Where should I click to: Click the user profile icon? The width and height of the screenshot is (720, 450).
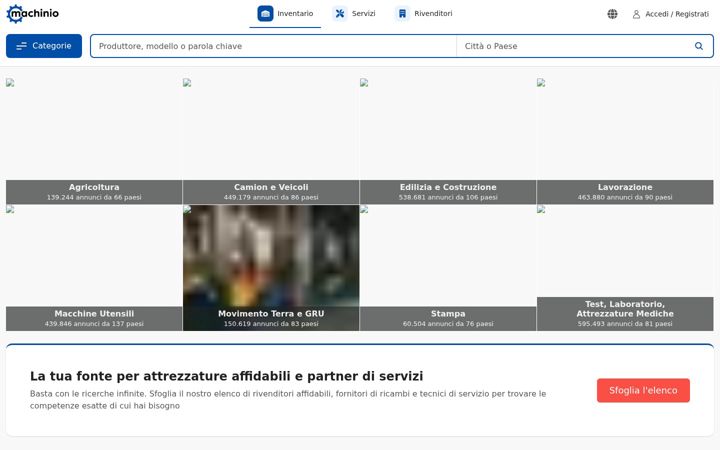coord(636,14)
